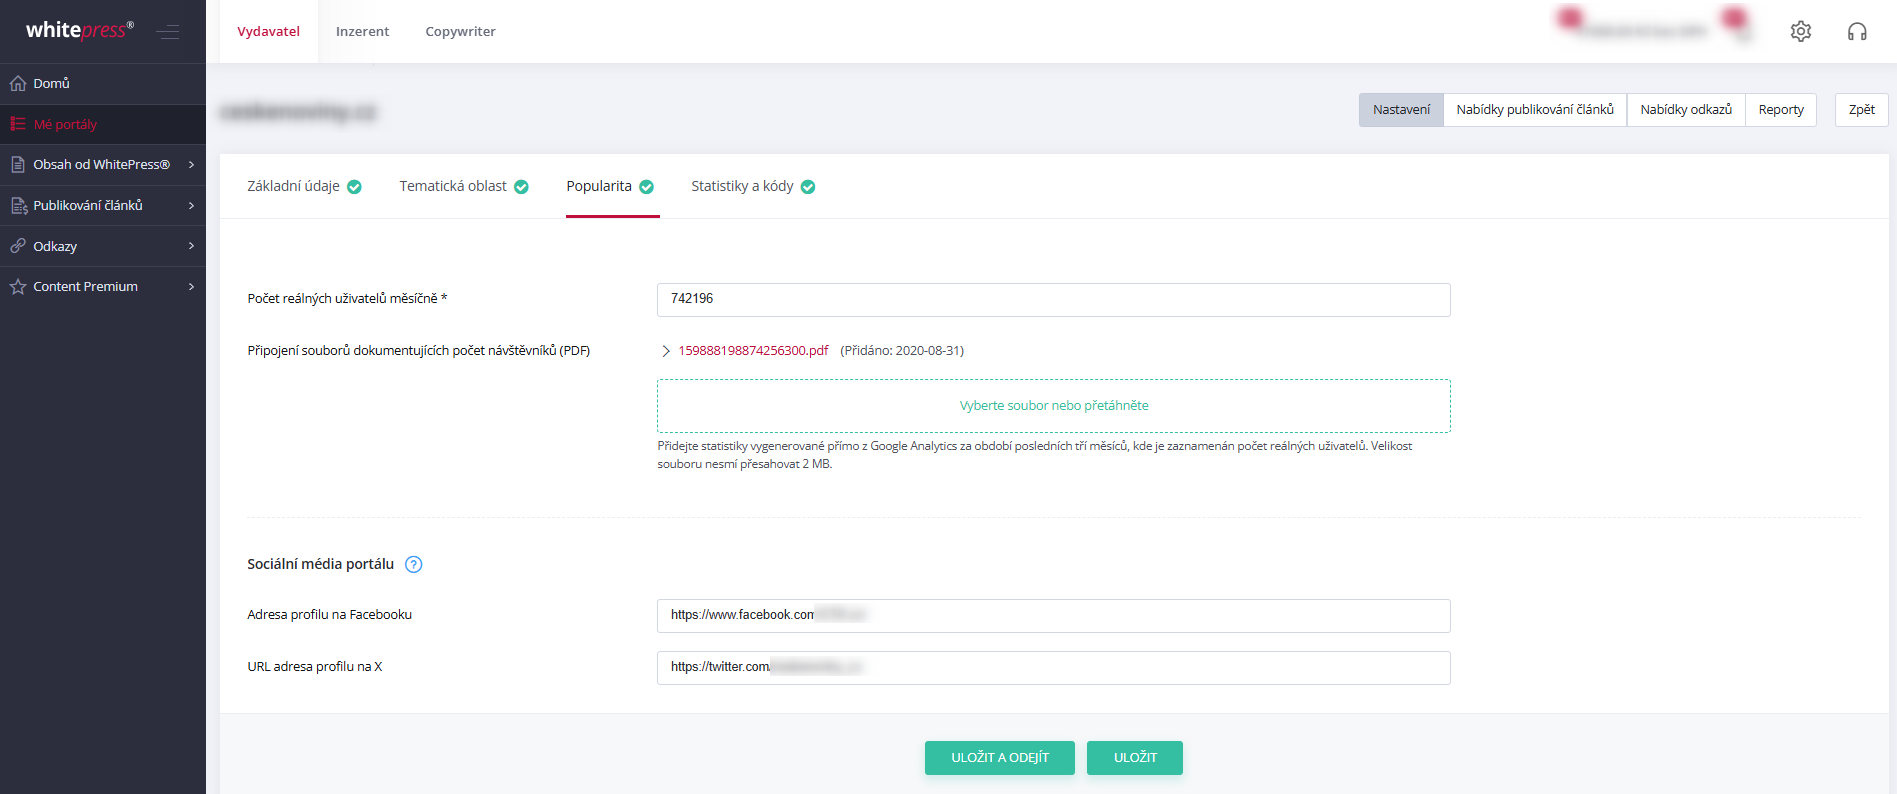Viewport: 1897px width, 794px height.
Task: Click the headset support icon
Action: click(x=1857, y=31)
